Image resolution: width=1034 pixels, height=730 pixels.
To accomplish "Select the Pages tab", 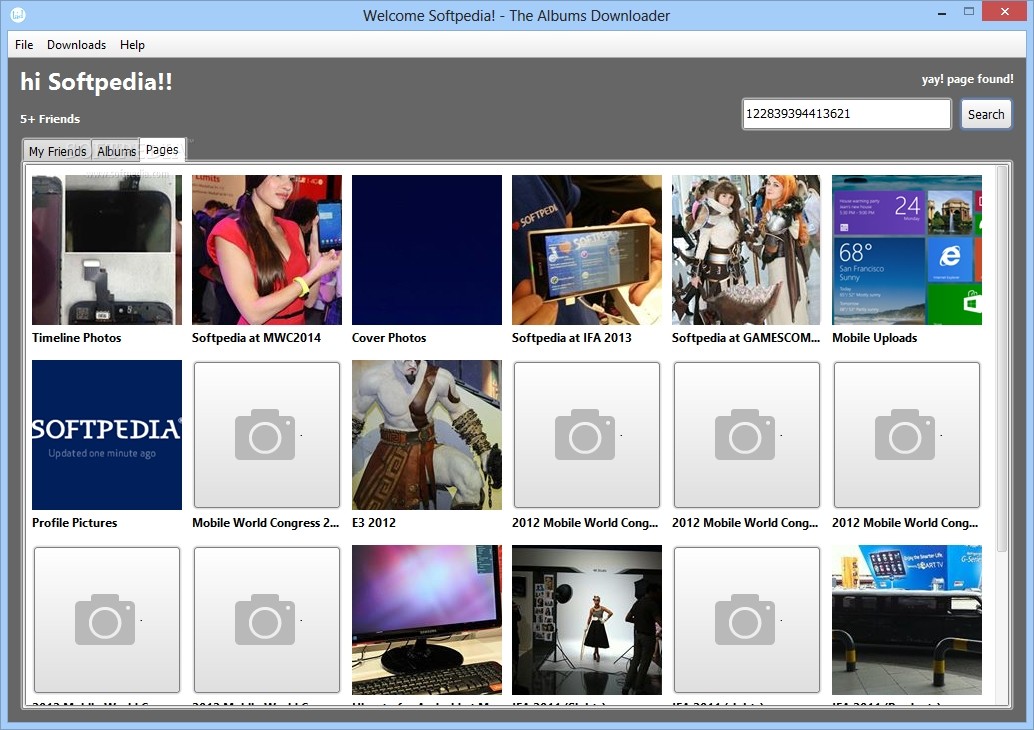I will click(x=162, y=150).
